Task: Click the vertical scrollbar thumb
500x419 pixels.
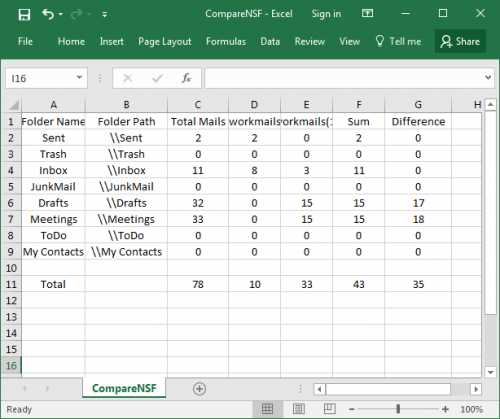Action: tap(490, 213)
